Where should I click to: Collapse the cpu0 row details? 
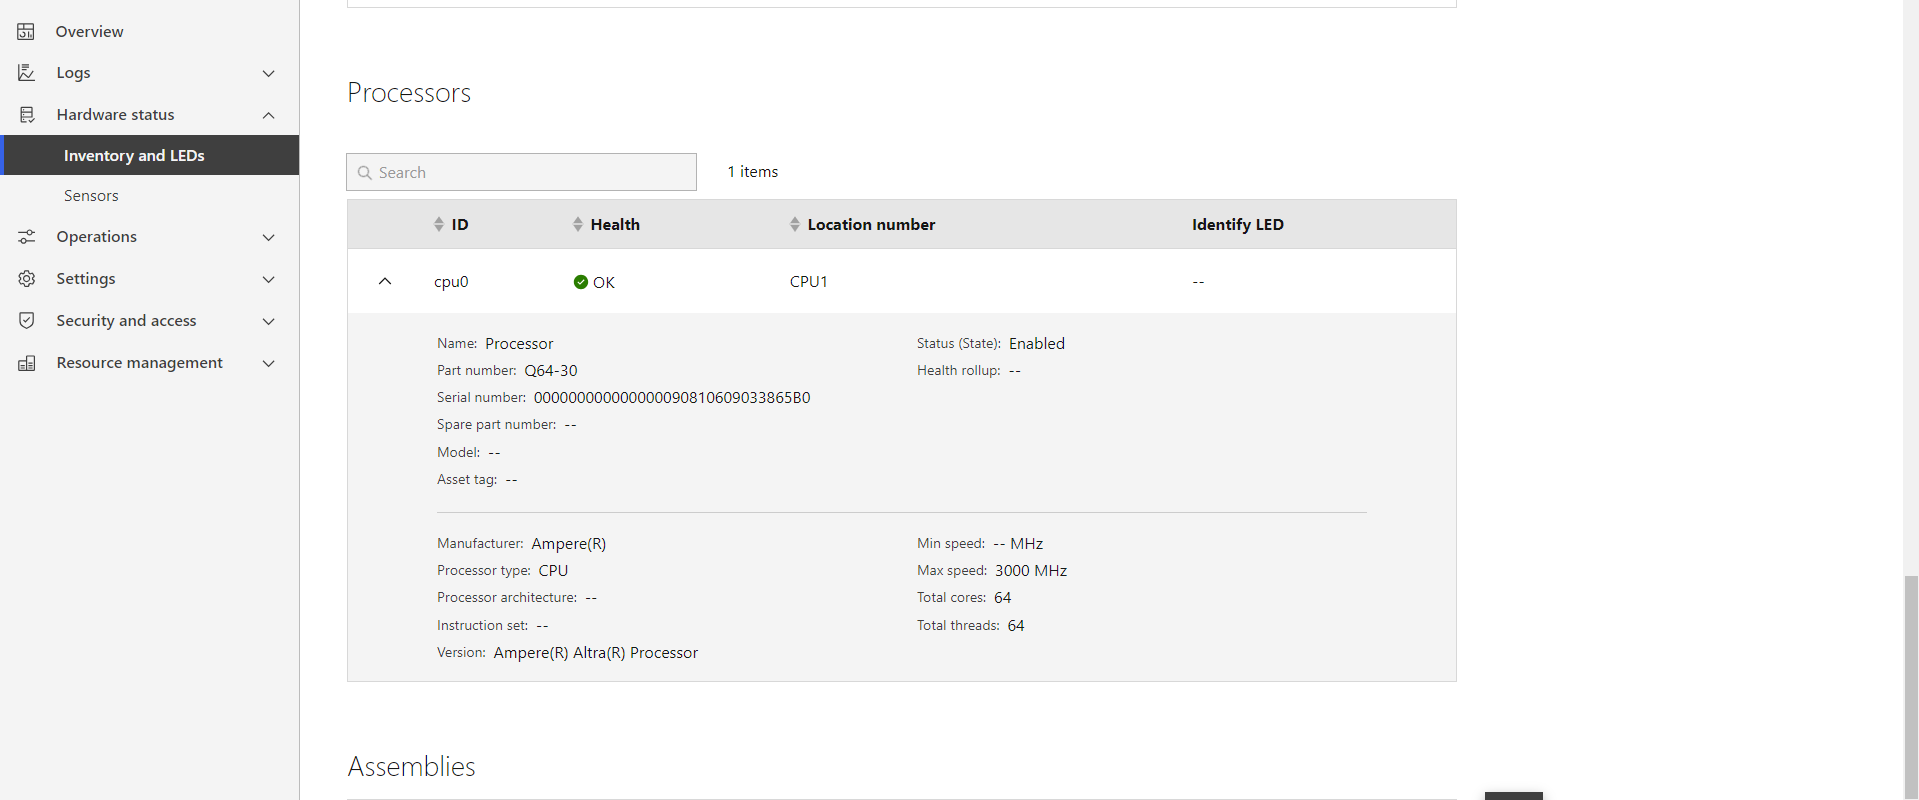pyautogui.click(x=385, y=281)
